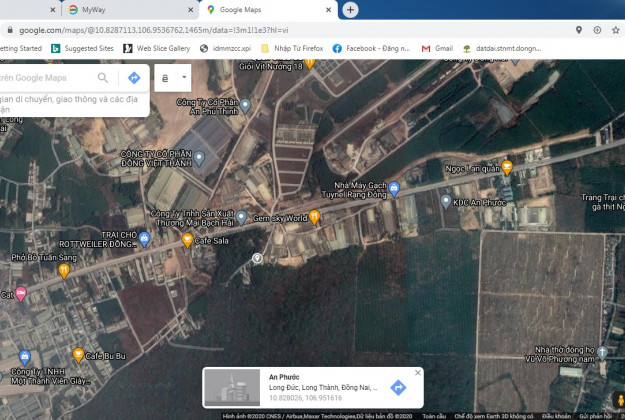Click the Một Thành Viên Giấy shopping marker
The height and width of the screenshot is (420, 625).
(x=25, y=357)
